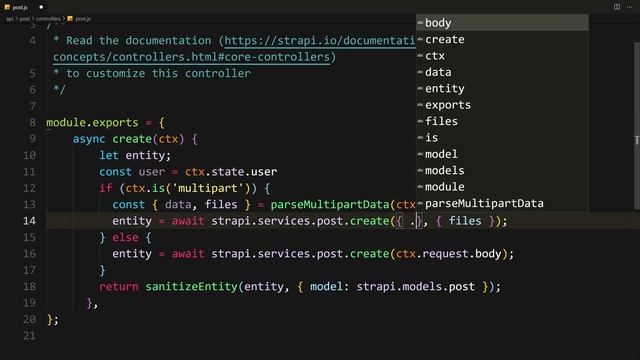The image size is (640, 360).
Task: Choose 'create' autocomplete suggestion
Action: (x=502, y=39)
